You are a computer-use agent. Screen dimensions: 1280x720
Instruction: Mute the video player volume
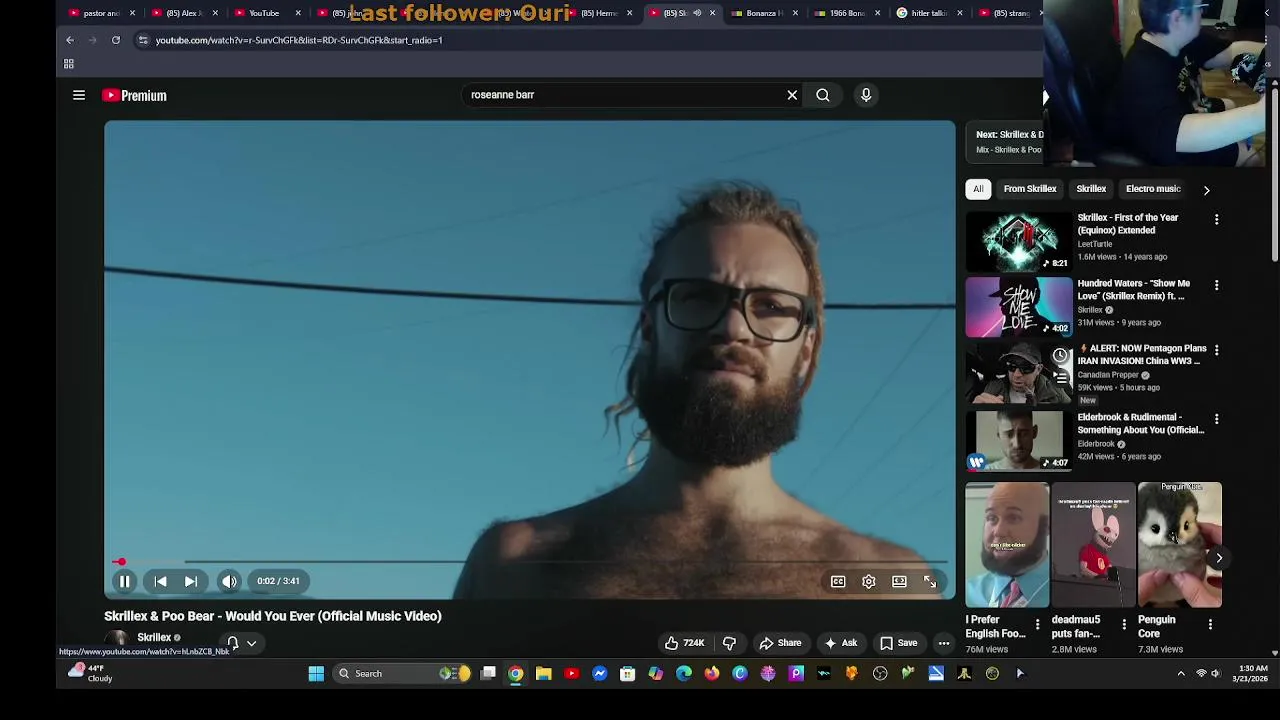[229, 581]
